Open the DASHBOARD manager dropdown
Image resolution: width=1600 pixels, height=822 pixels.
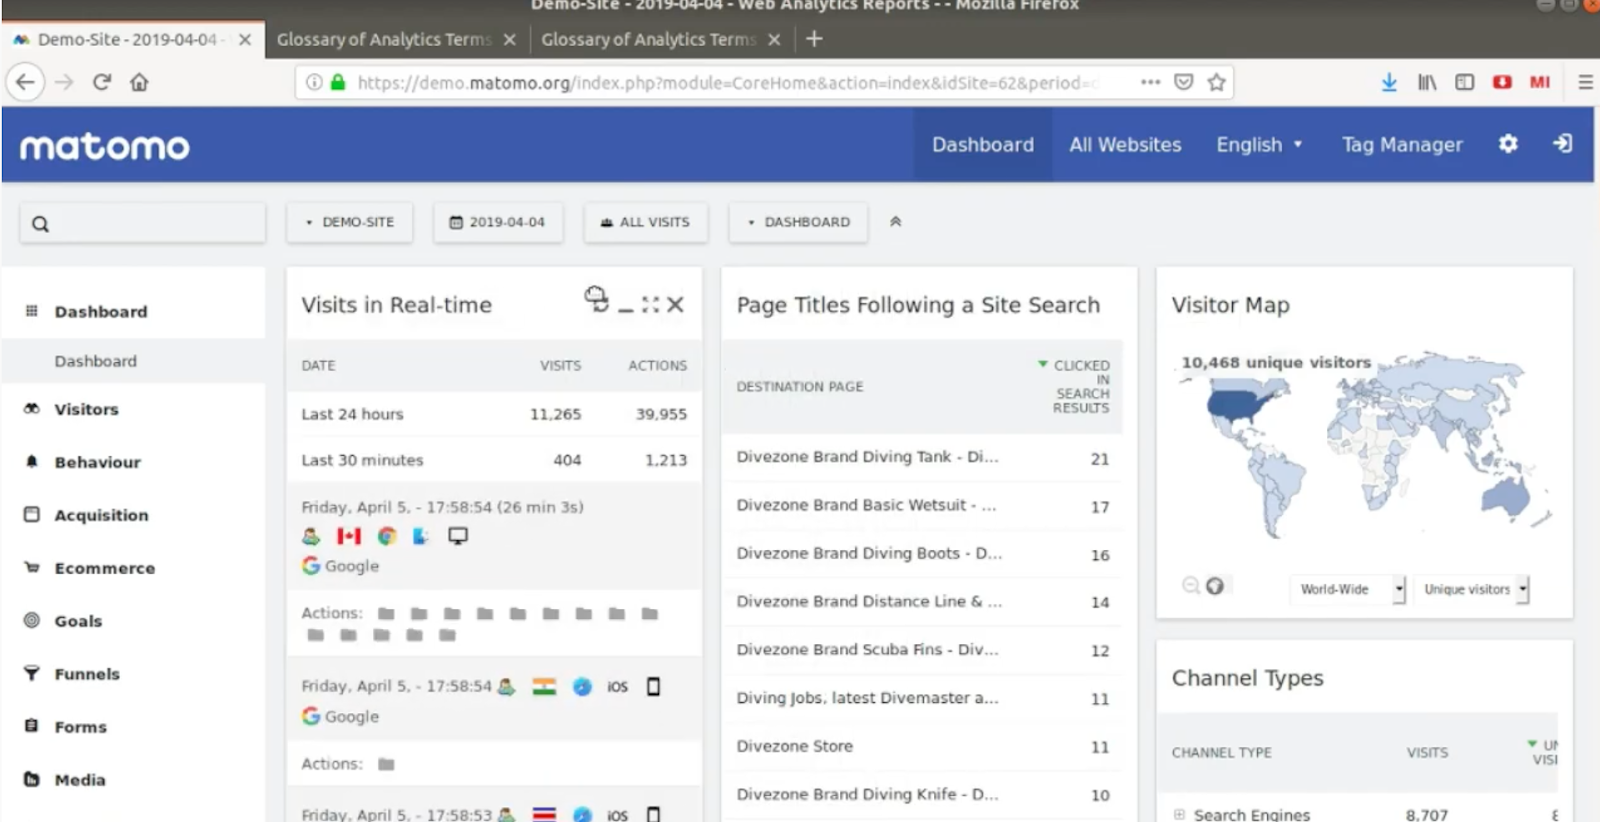click(x=798, y=222)
